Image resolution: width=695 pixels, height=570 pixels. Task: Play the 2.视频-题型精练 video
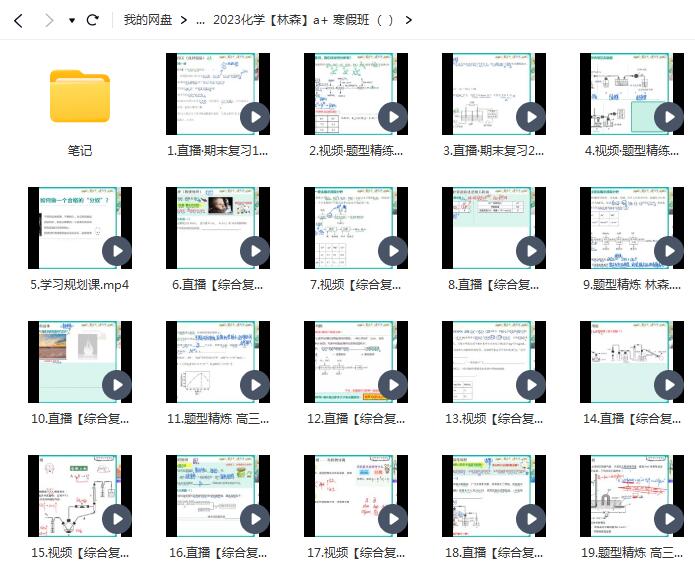393,117
